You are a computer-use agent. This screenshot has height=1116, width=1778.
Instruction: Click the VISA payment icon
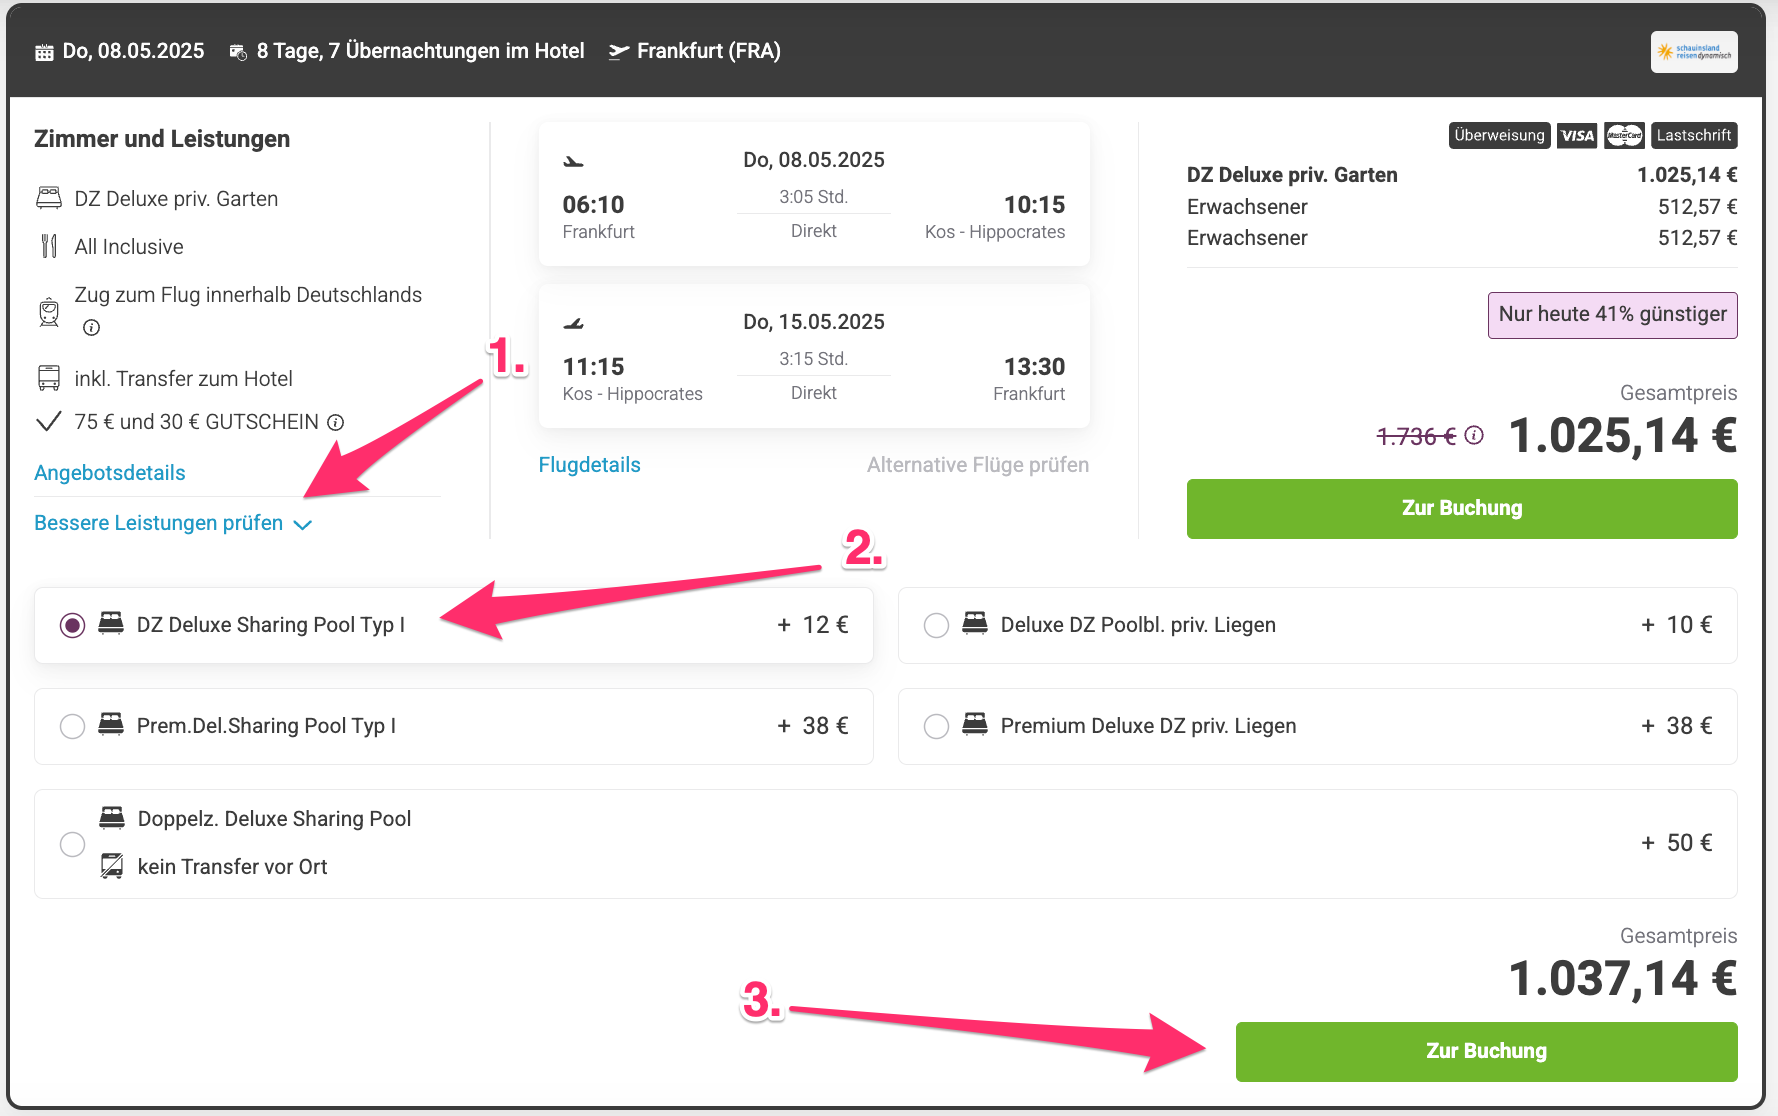tap(1577, 135)
